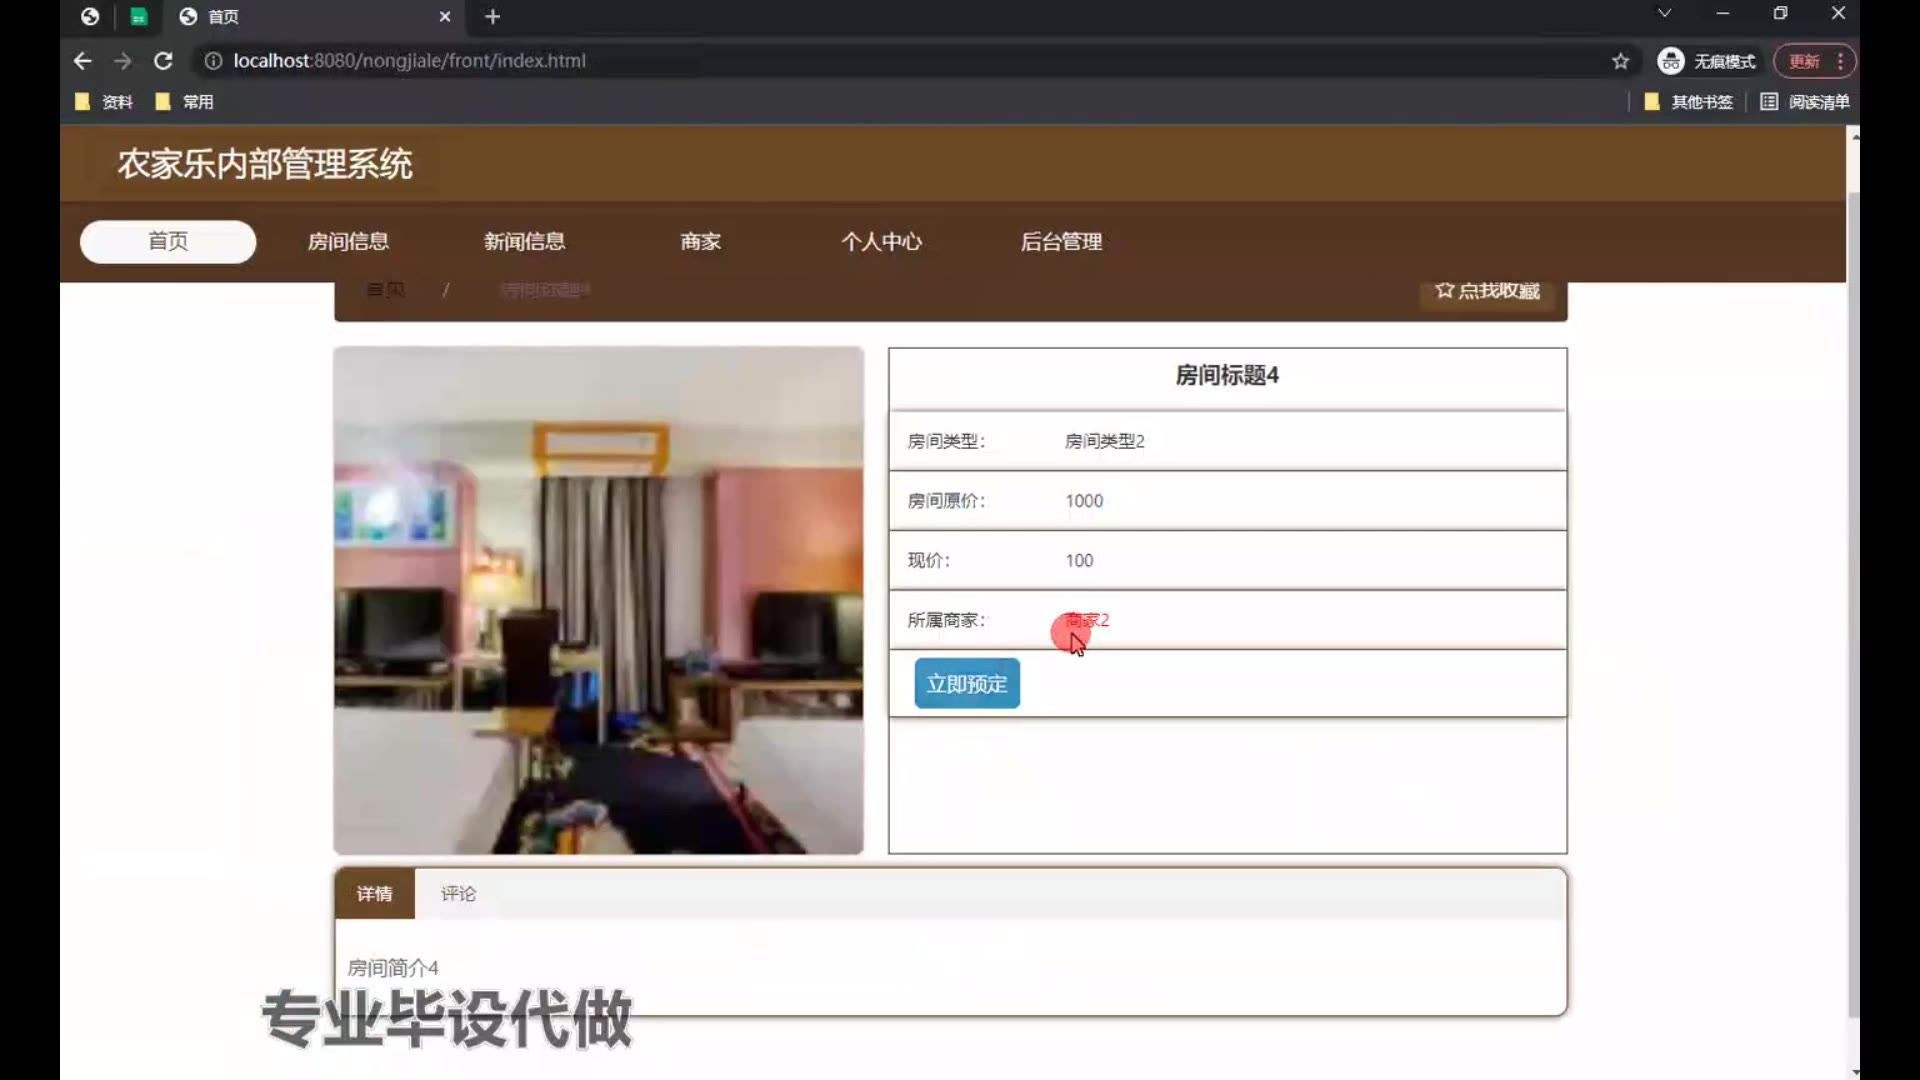Select the 详情 details tab
This screenshot has height=1080, width=1920.
[375, 894]
